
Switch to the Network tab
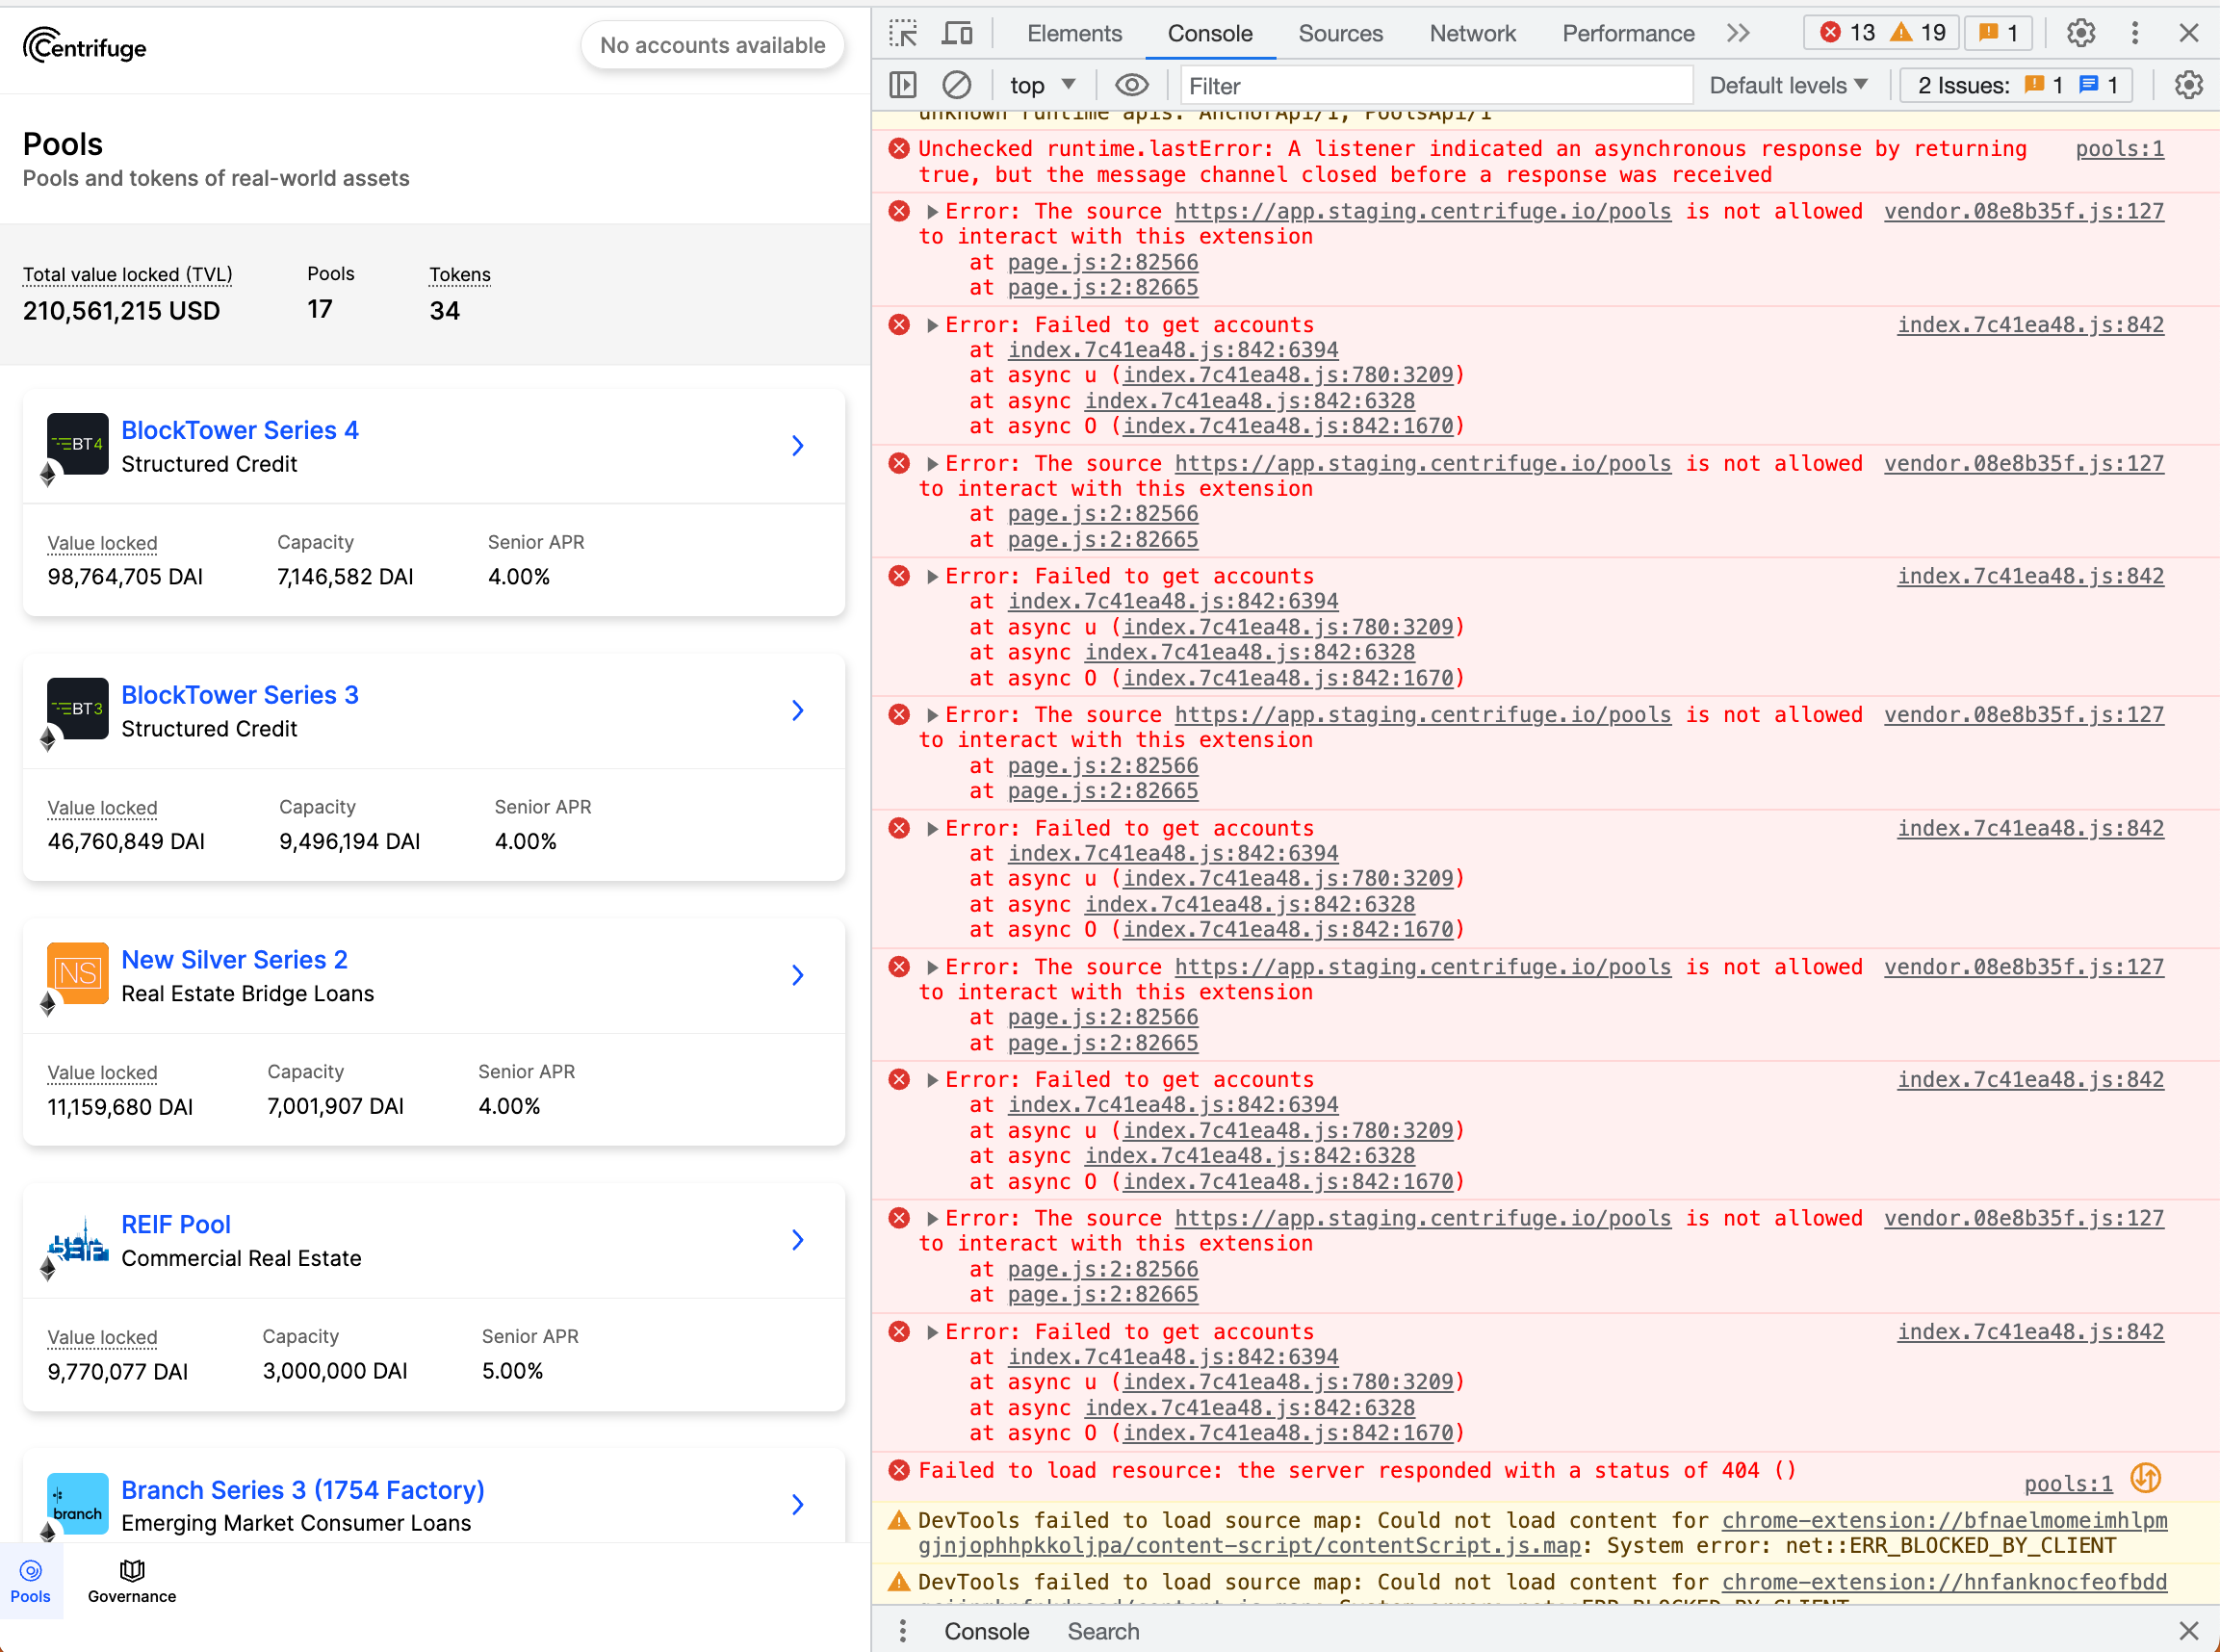[x=1472, y=33]
